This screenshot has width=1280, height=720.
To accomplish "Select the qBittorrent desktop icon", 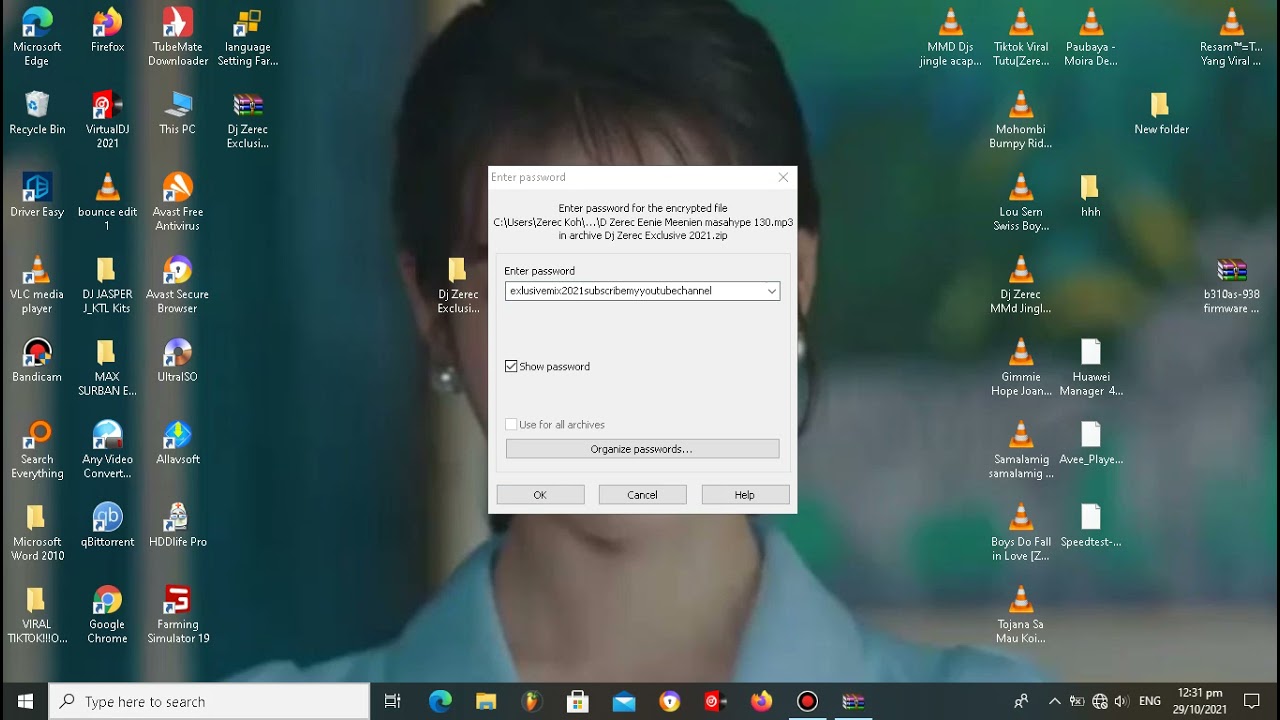I will [x=107, y=526].
